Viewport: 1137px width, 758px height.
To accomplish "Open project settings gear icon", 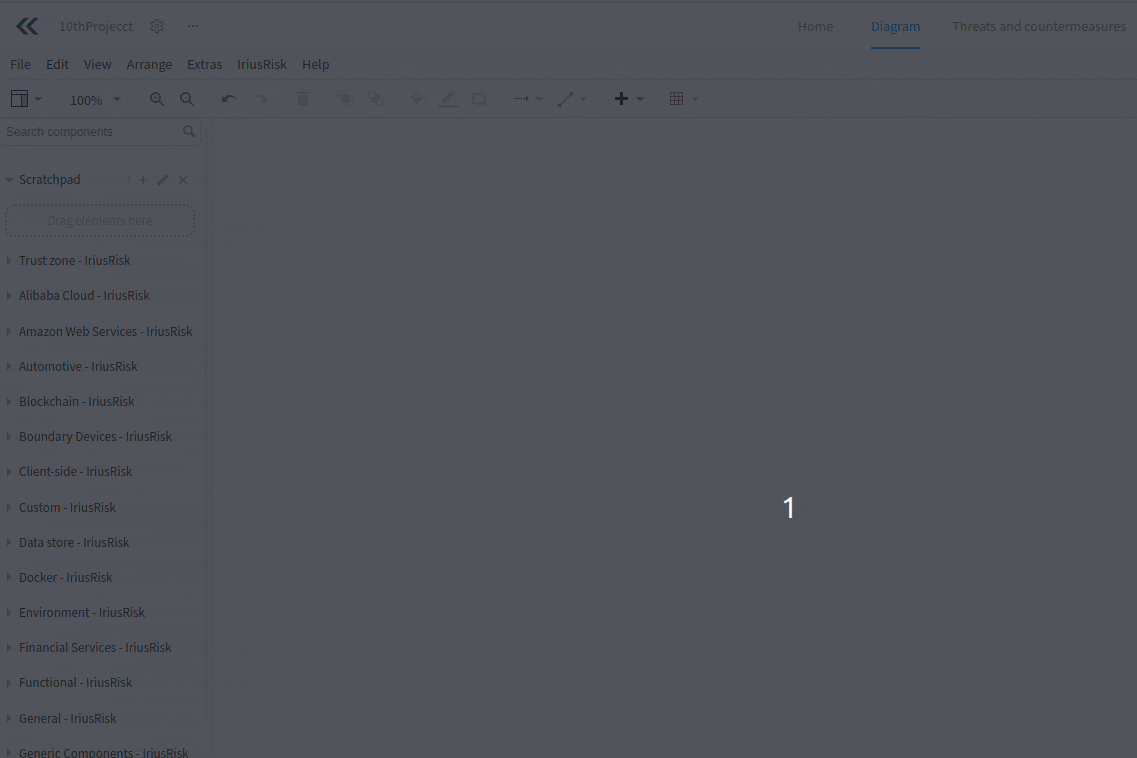I will coord(157,26).
